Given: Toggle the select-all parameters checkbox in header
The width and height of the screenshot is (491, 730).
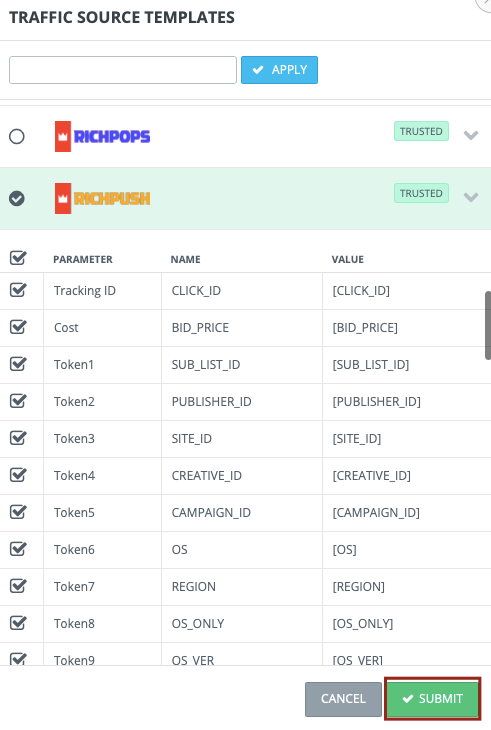Looking at the screenshot, I should coord(18,258).
